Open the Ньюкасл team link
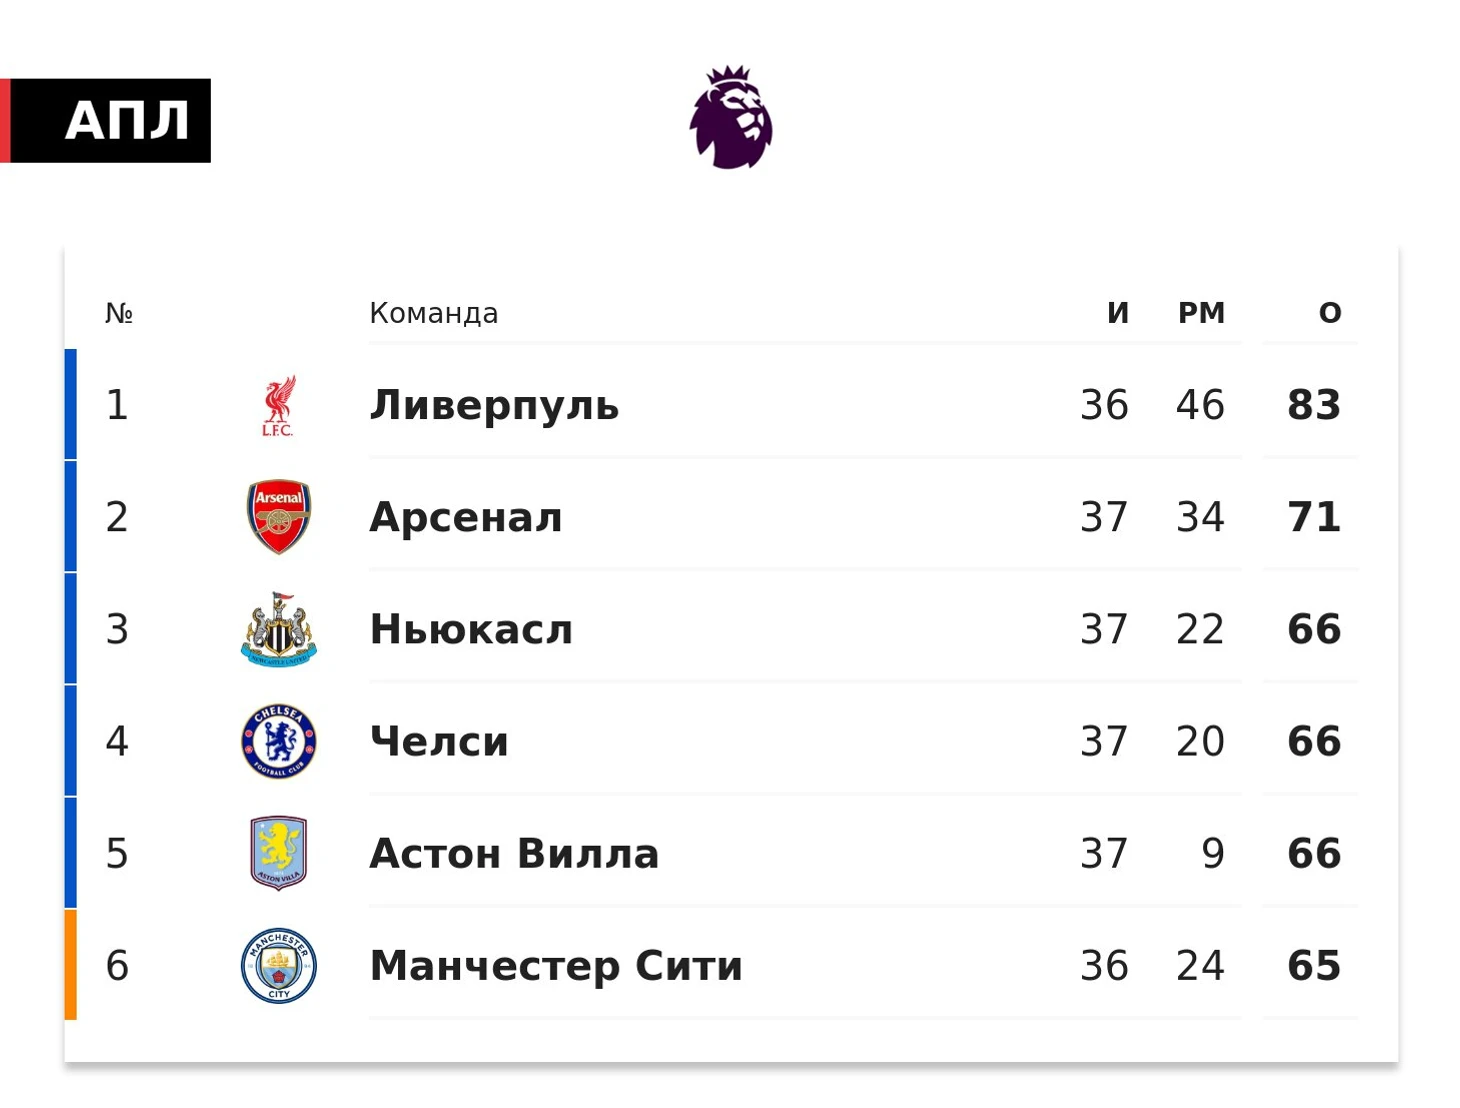The height and width of the screenshot is (1108, 1460). pos(471,629)
